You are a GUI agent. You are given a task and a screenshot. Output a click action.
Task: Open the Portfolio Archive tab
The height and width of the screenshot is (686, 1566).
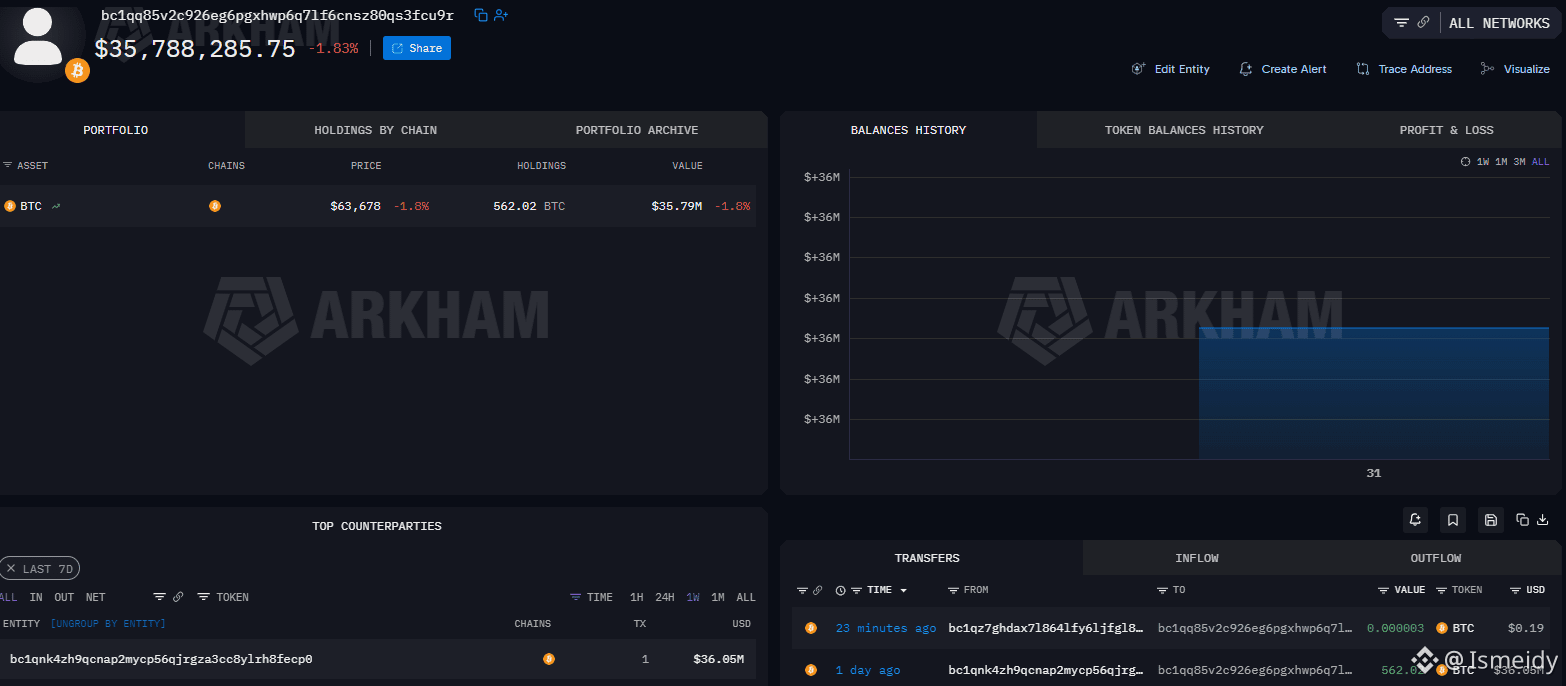click(x=637, y=130)
